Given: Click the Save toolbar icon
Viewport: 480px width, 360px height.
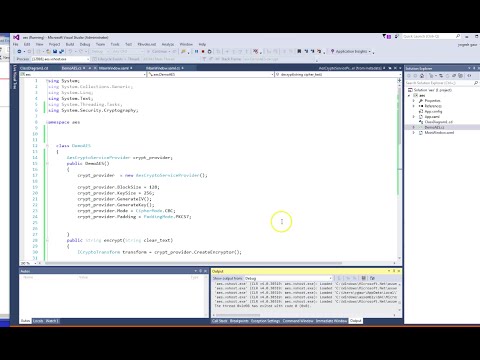Looking at the screenshot, I should 55,51.
